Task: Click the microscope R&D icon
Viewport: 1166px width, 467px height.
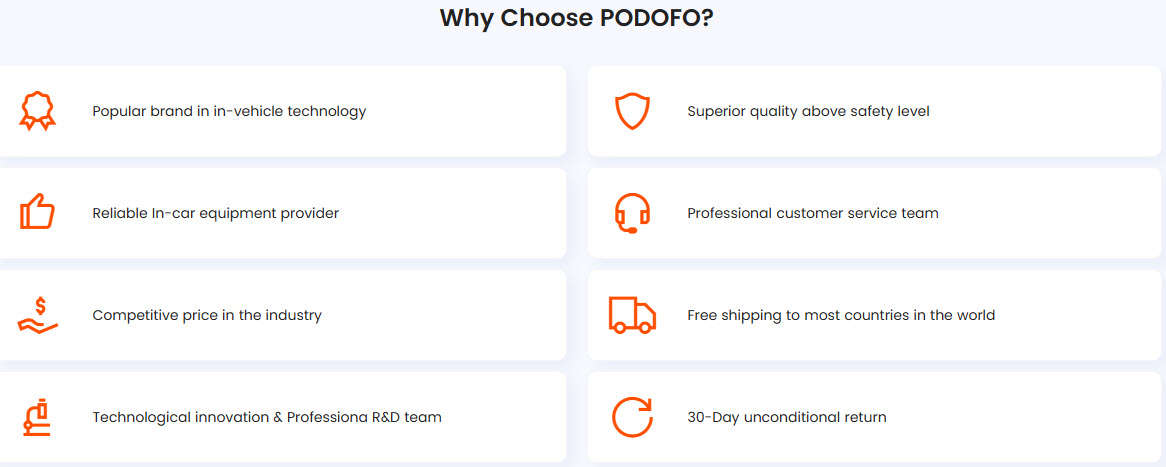Action: click(37, 416)
